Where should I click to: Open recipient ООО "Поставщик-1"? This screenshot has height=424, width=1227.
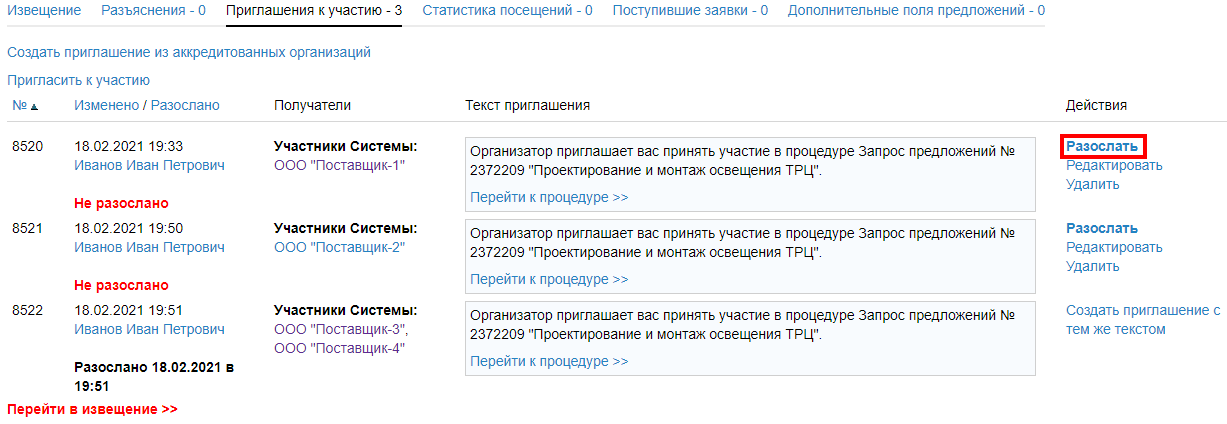(339, 165)
